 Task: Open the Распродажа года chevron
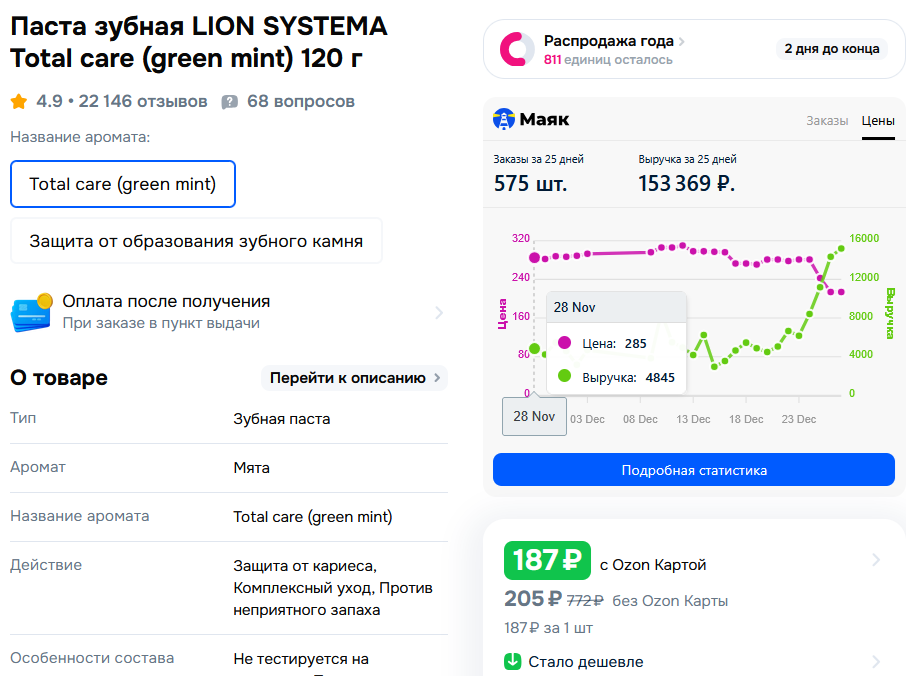point(682,42)
